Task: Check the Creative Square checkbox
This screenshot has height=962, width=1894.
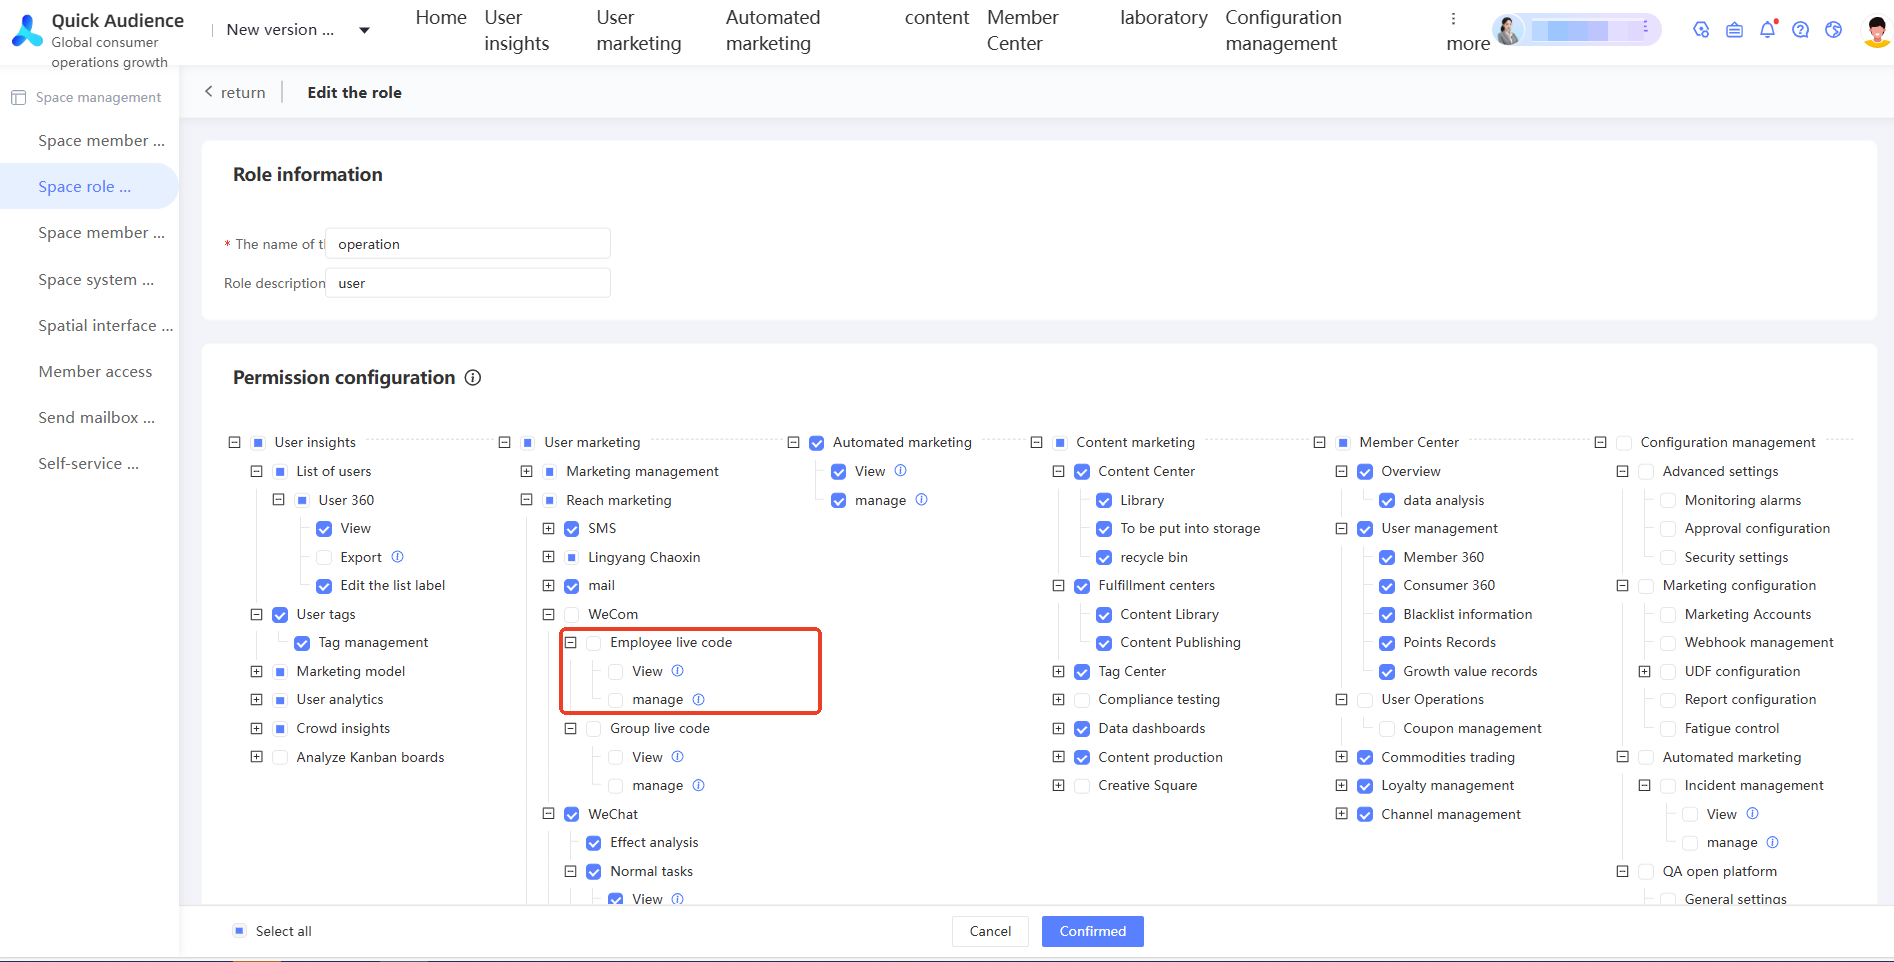Action: point(1082,786)
